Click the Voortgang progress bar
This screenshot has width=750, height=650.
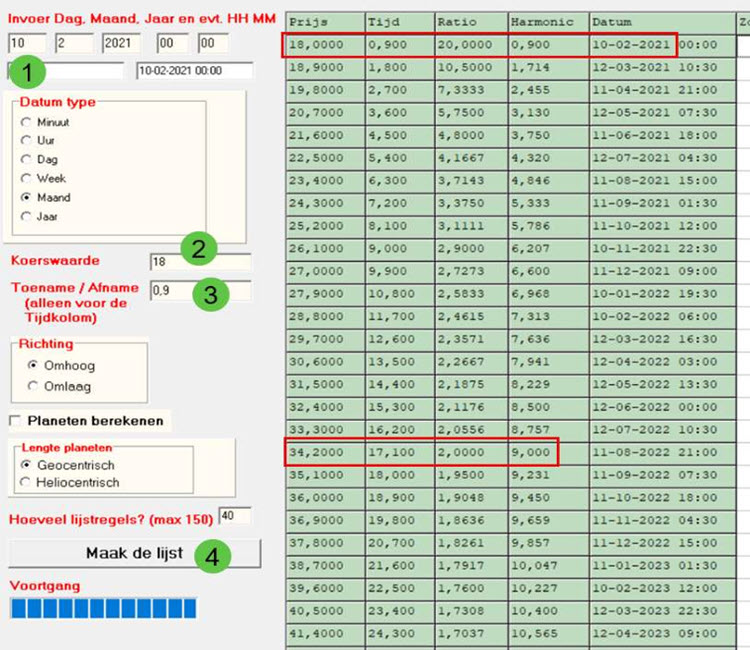click(x=103, y=608)
